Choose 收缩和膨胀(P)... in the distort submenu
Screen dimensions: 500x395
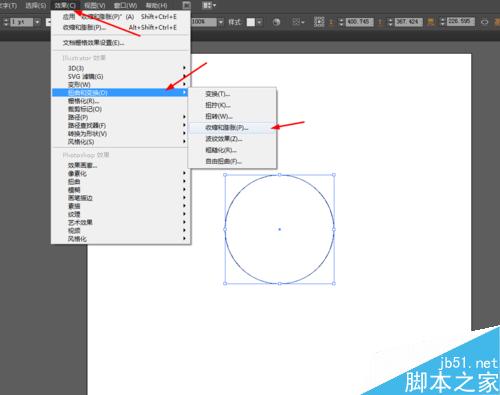[232, 128]
